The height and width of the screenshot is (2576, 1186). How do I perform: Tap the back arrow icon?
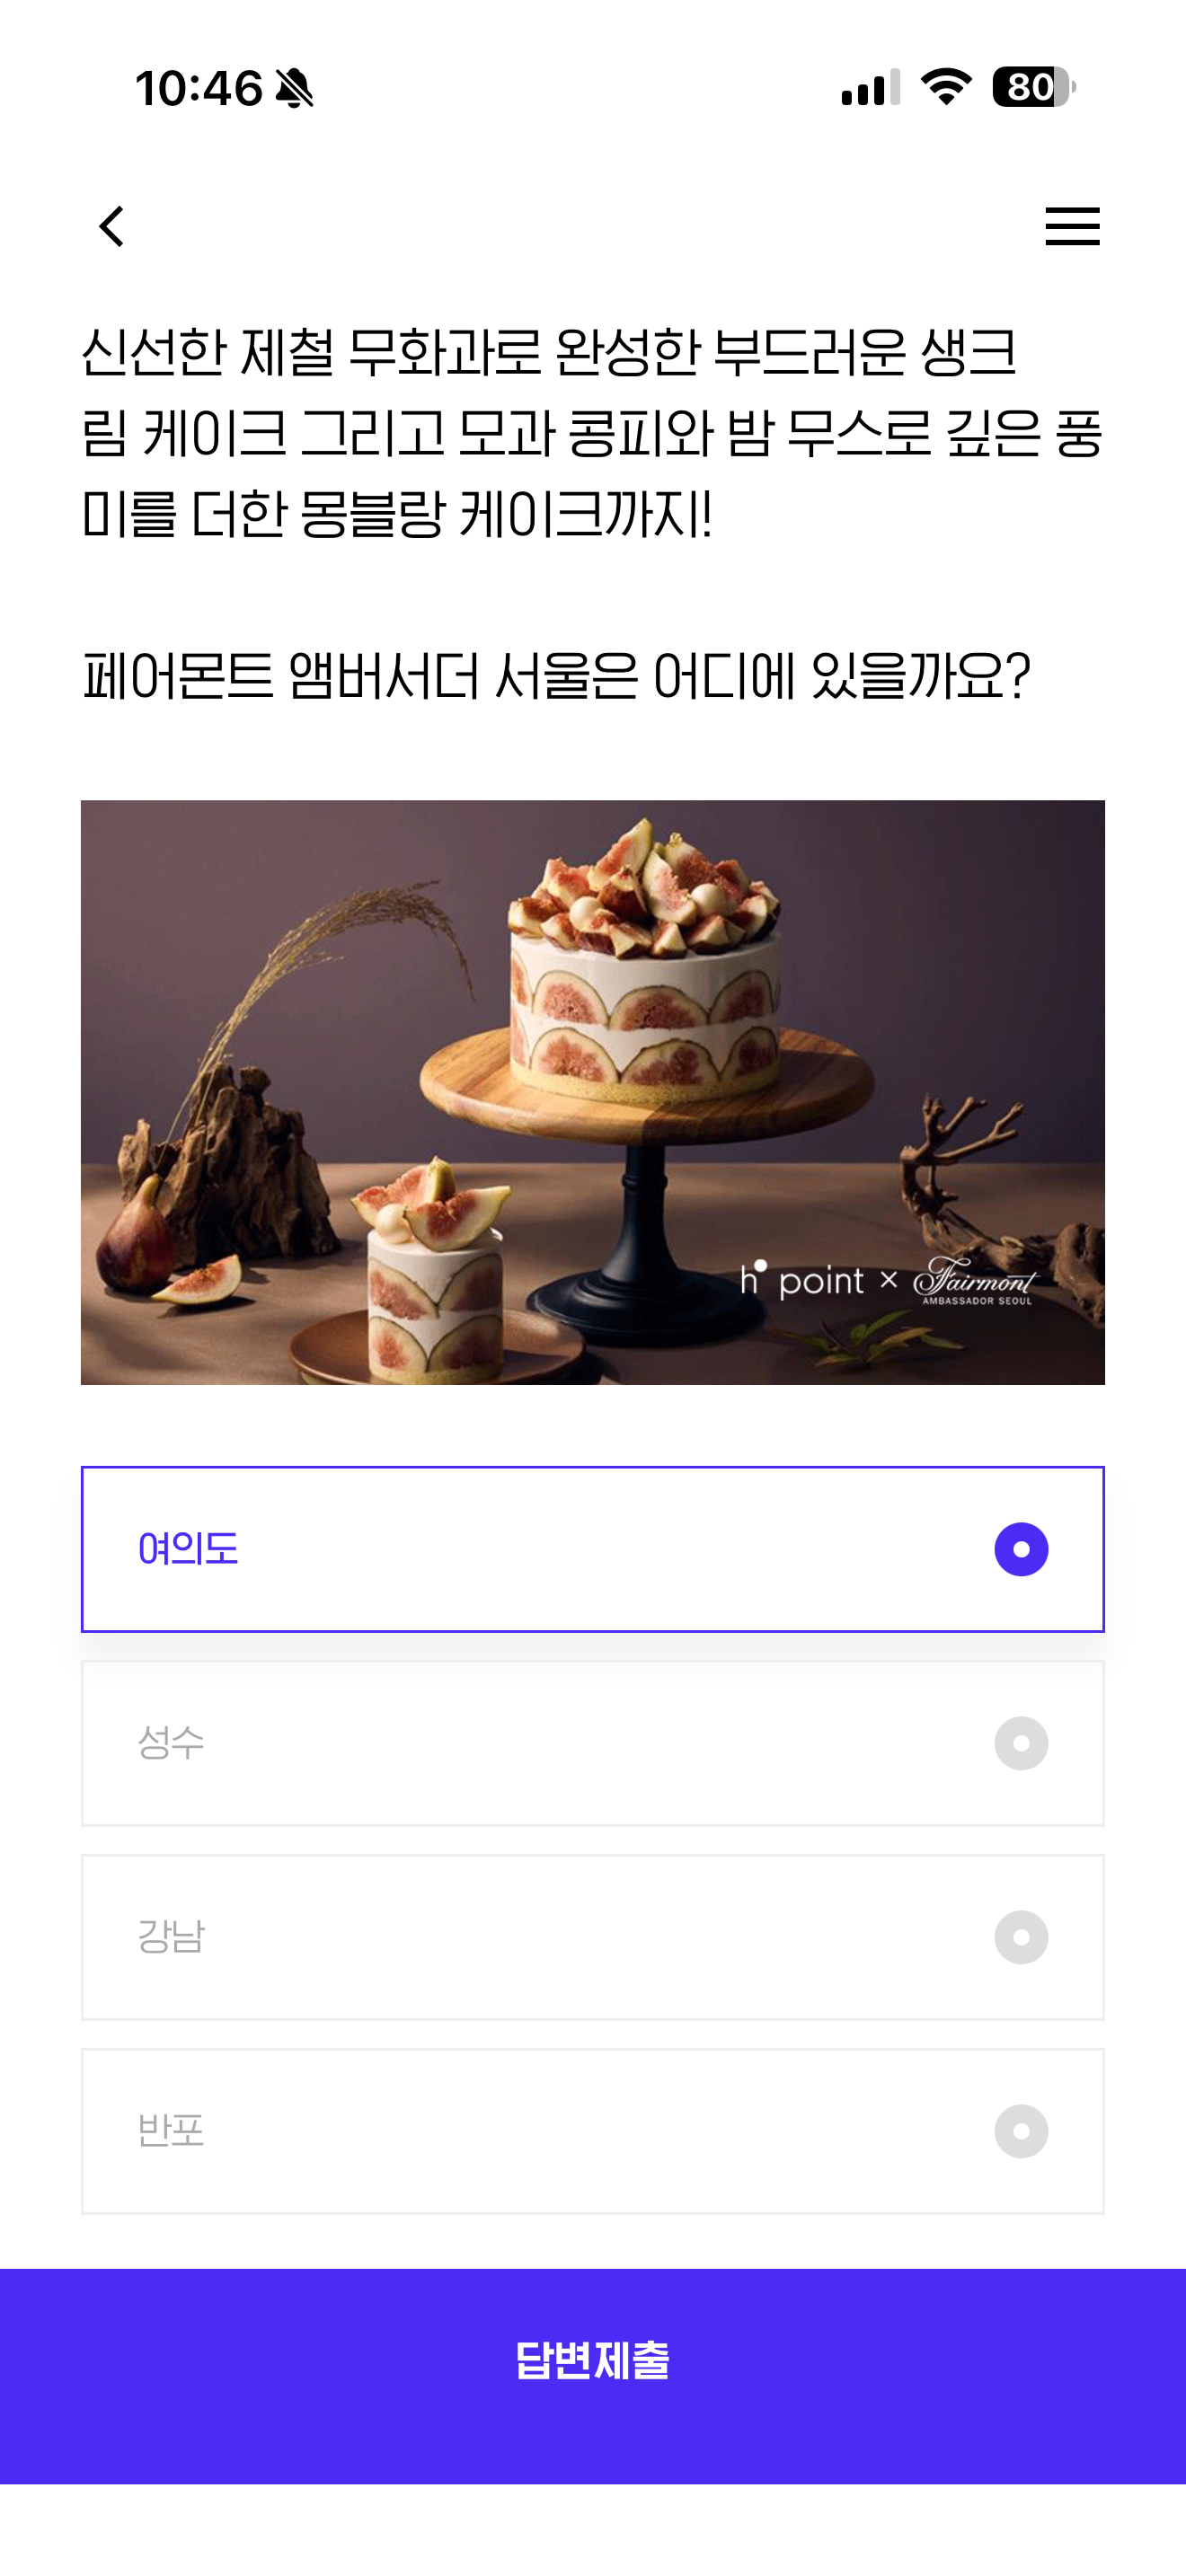(x=112, y=226)
